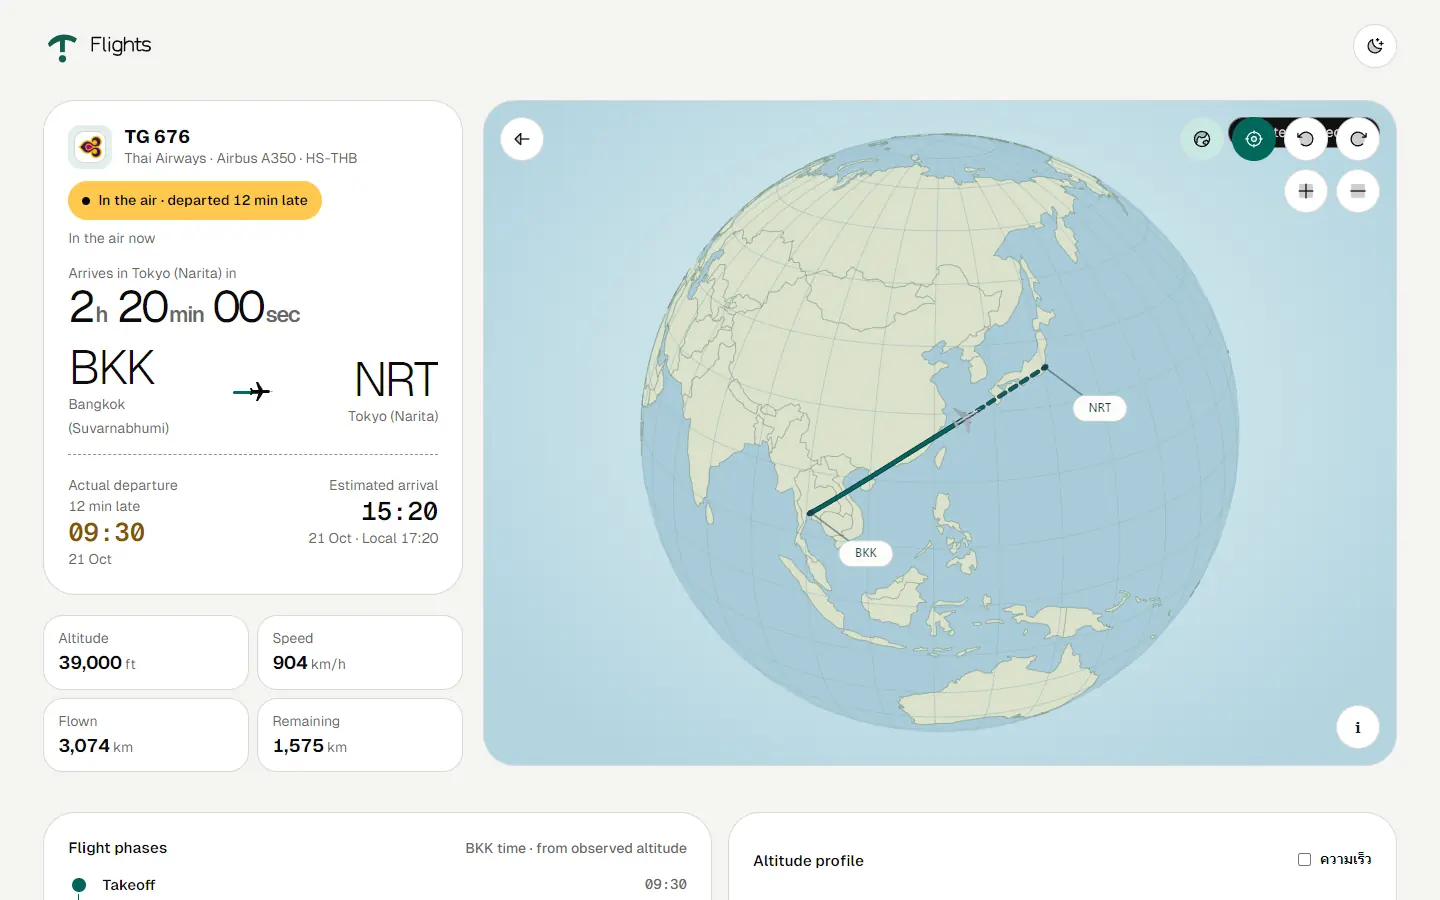
Task: Click the Flights logo icon
Action: (x=62, y=47)
